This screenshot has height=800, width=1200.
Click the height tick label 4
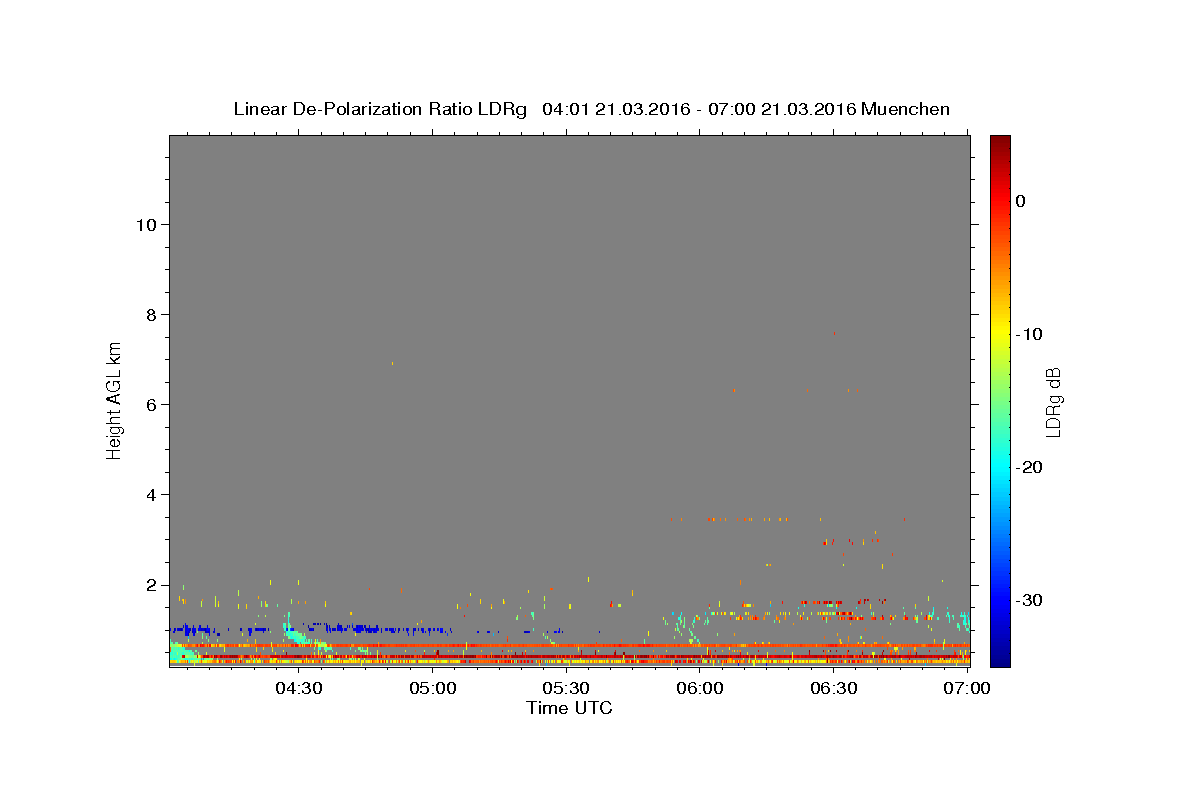[x=153, y=495]
